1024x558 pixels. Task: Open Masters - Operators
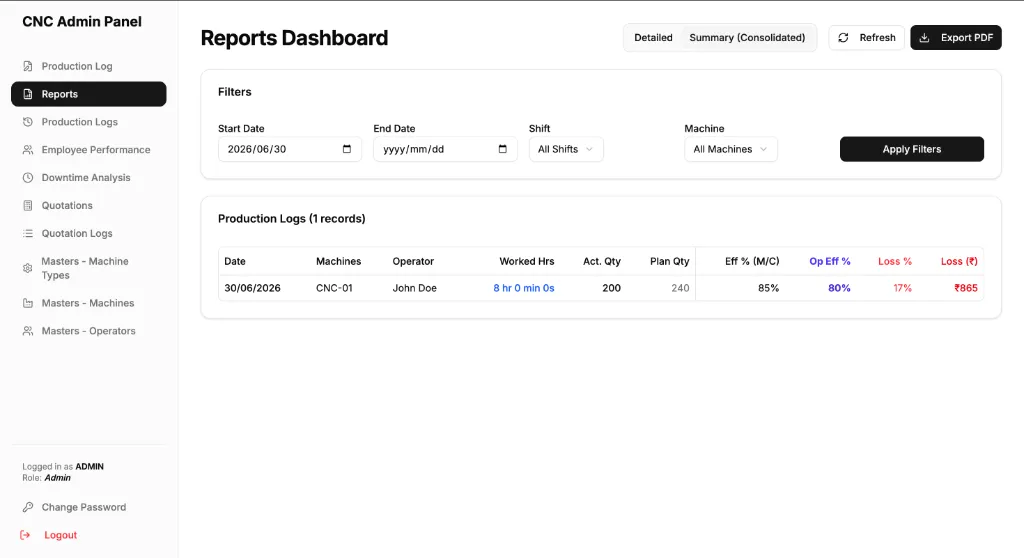[x=89, y=331]
